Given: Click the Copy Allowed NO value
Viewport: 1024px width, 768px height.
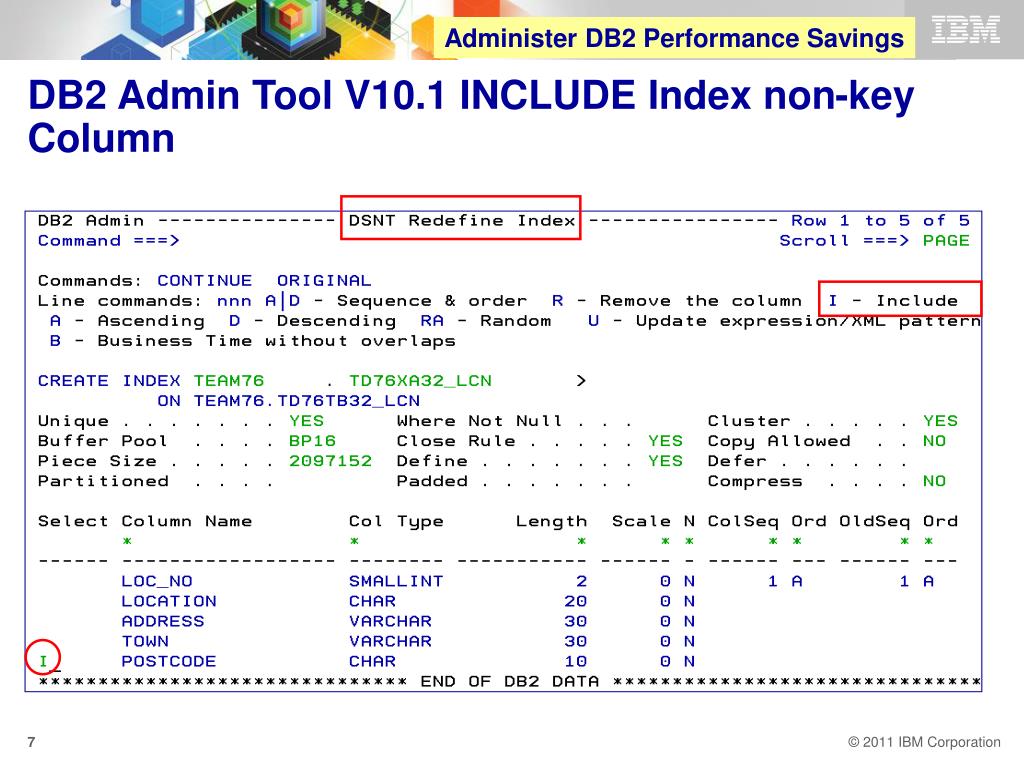Looking at the screenshot, I should (x=934, y=441).
